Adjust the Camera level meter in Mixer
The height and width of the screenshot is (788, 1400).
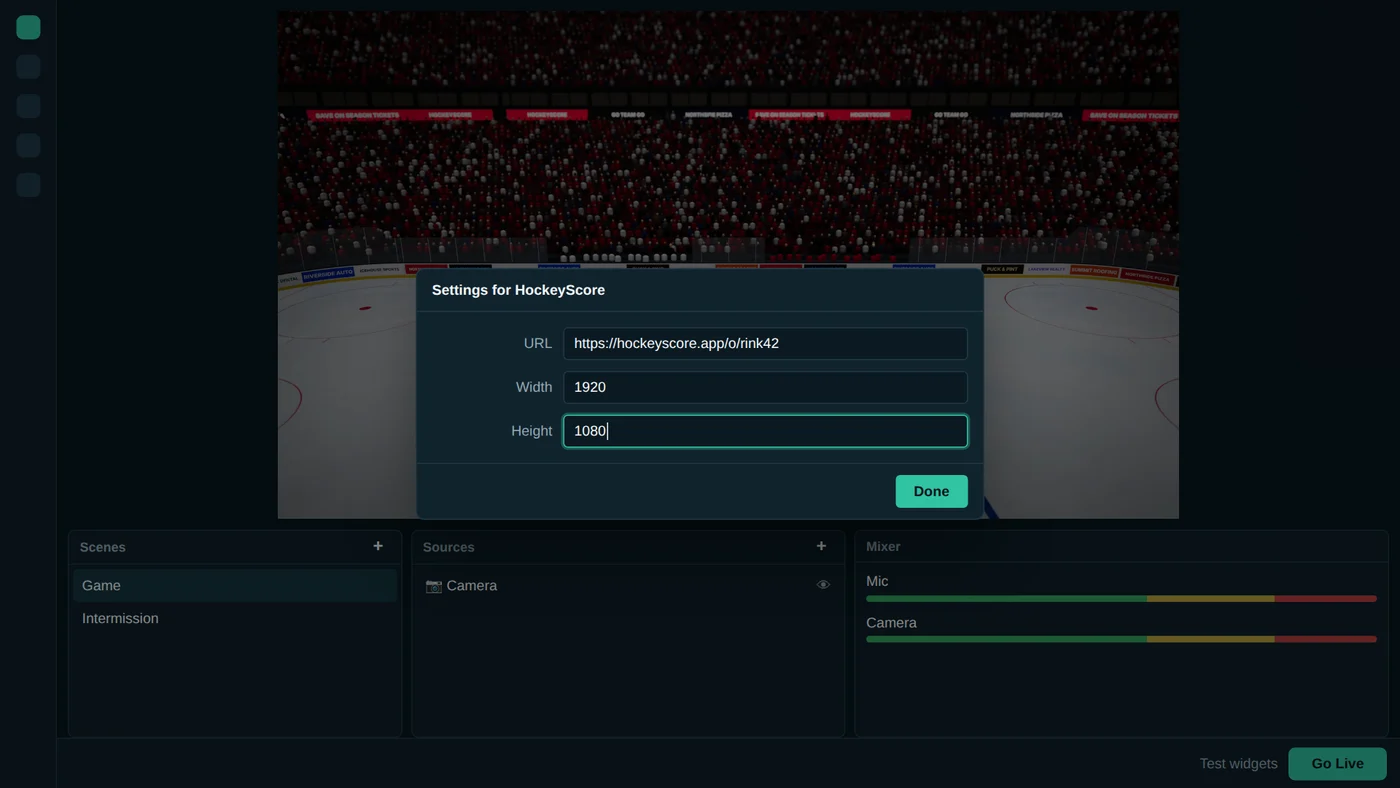click(1121, 639)
